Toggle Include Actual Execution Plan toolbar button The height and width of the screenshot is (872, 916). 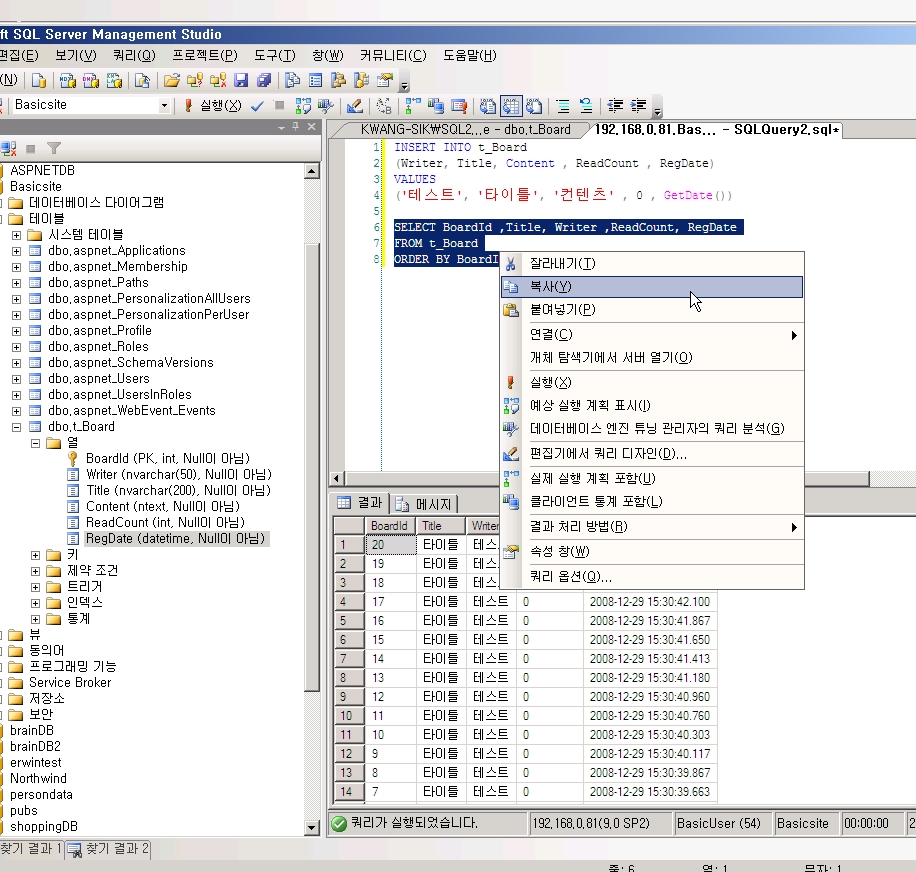(x=413, y=106)
